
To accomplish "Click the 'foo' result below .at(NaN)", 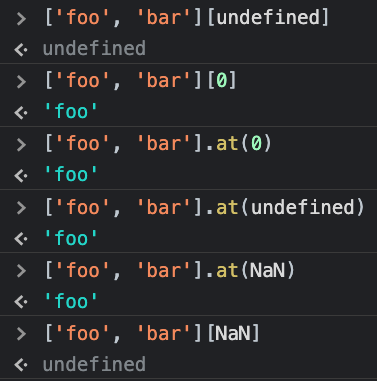I will (x=71, y=301).
